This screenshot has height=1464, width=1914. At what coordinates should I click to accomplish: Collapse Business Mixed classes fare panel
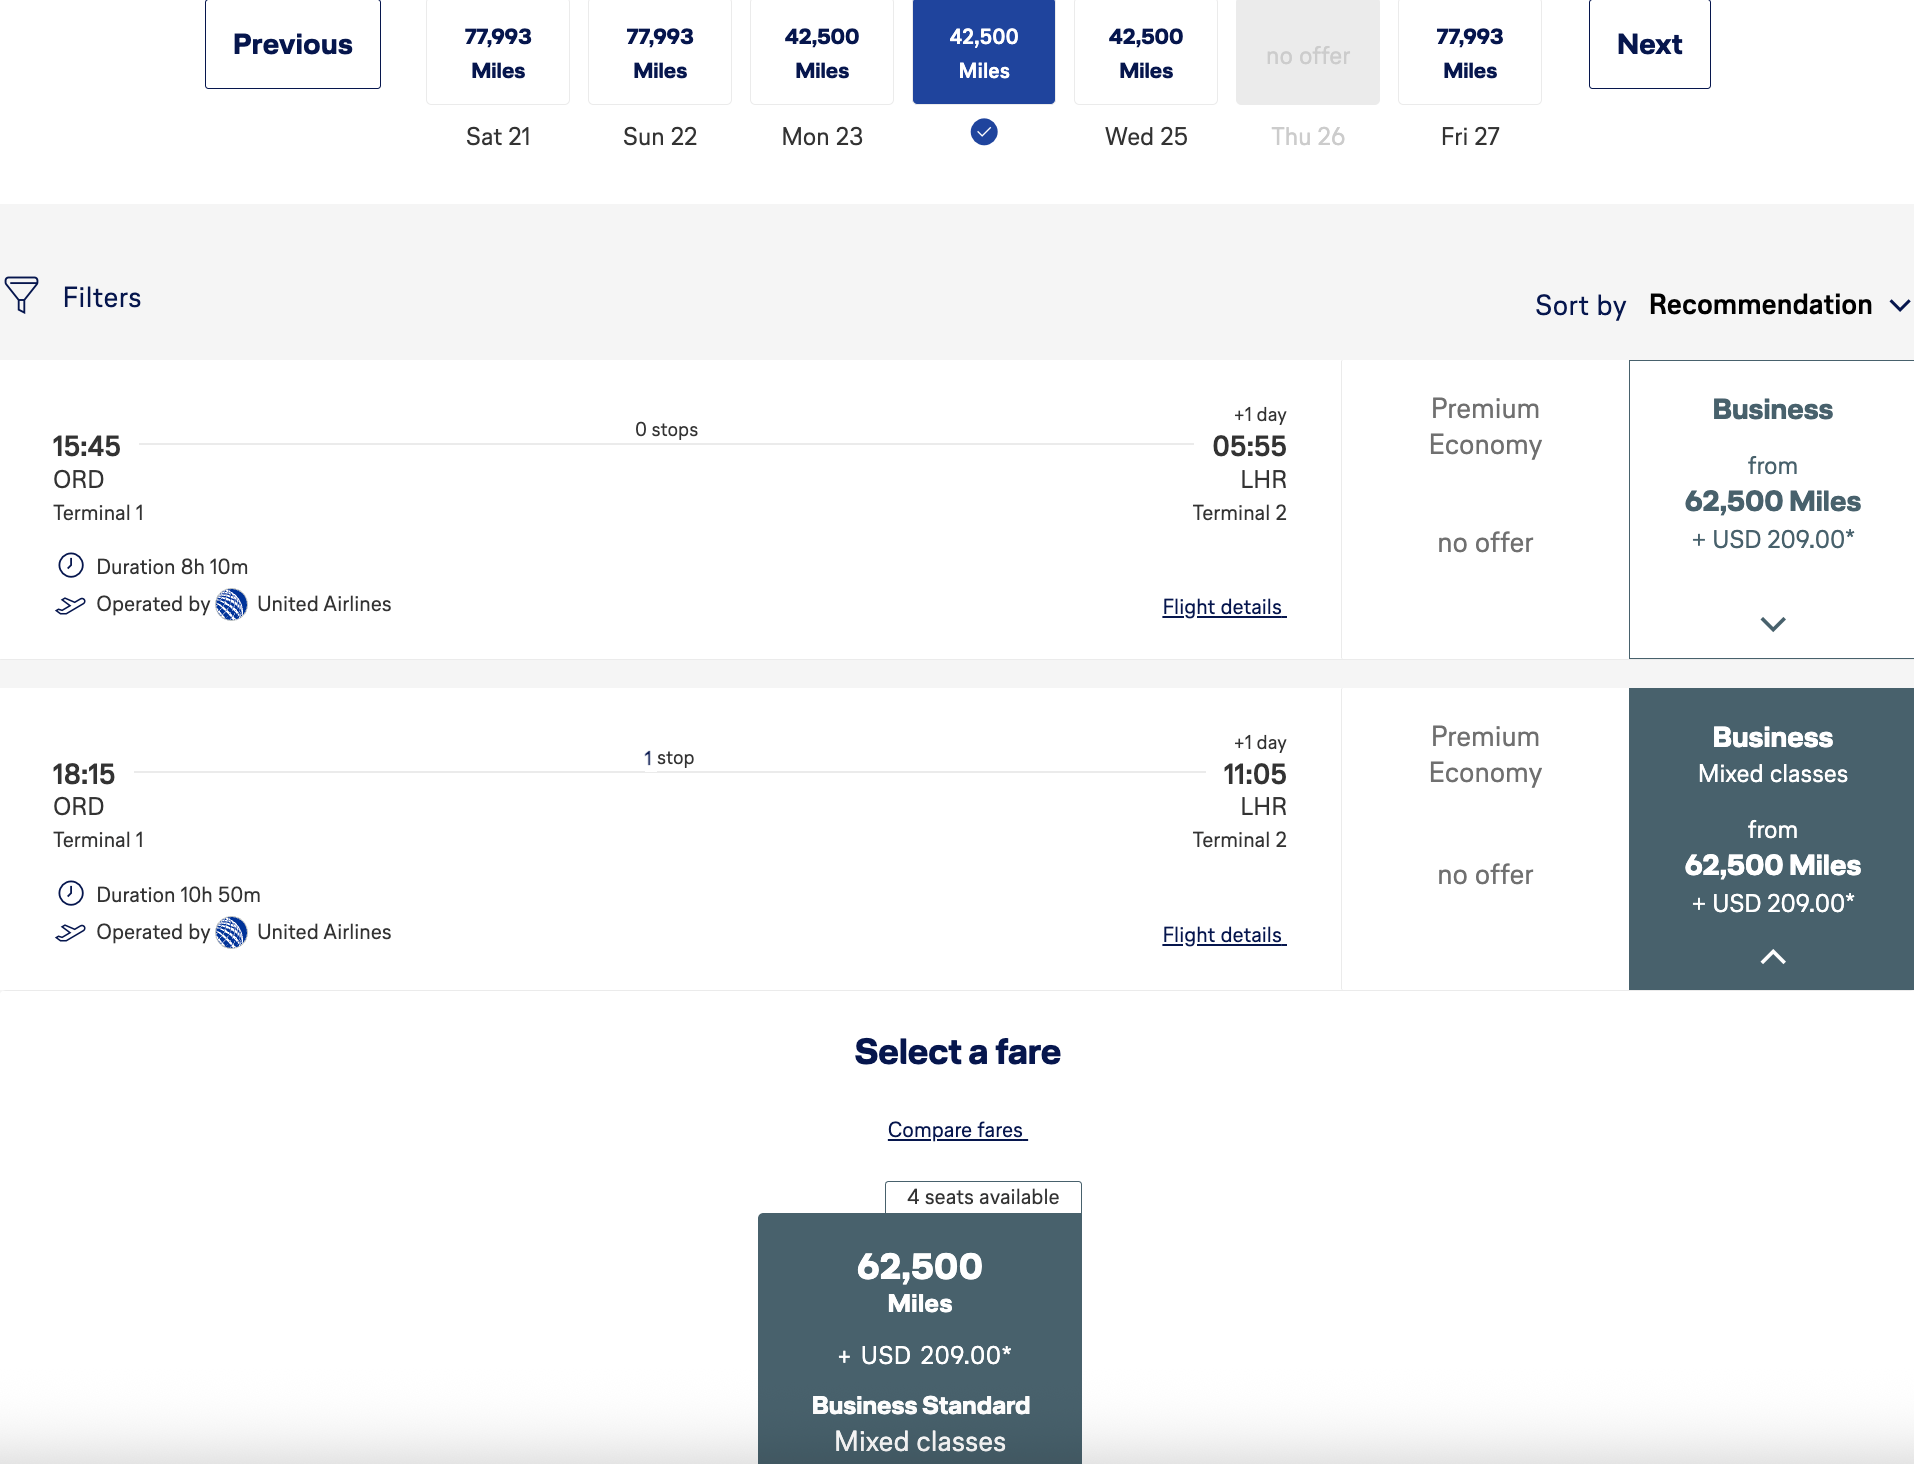point(1772,957)
